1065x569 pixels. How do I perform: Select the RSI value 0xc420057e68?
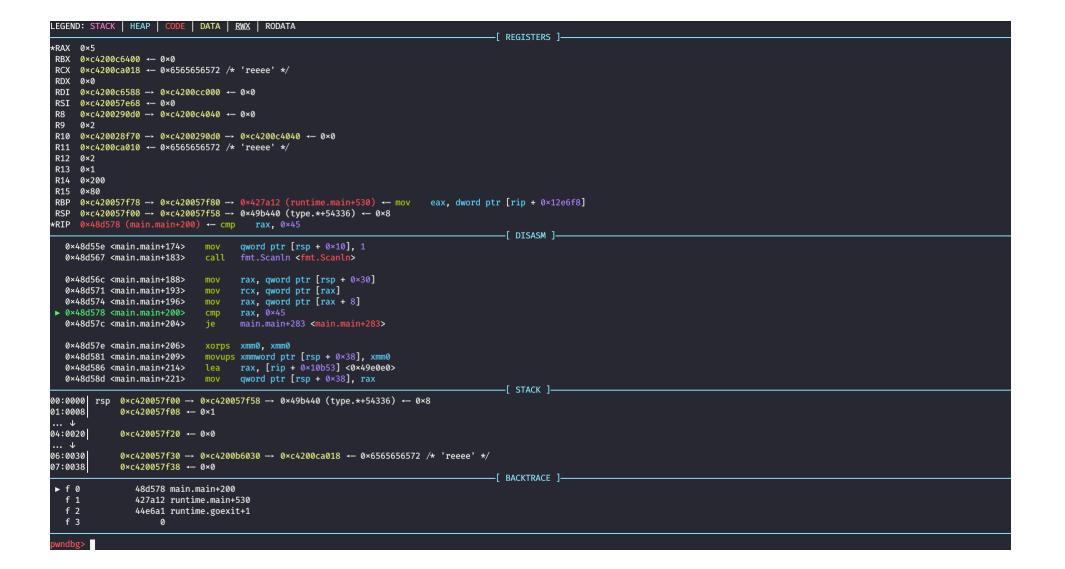110,103
